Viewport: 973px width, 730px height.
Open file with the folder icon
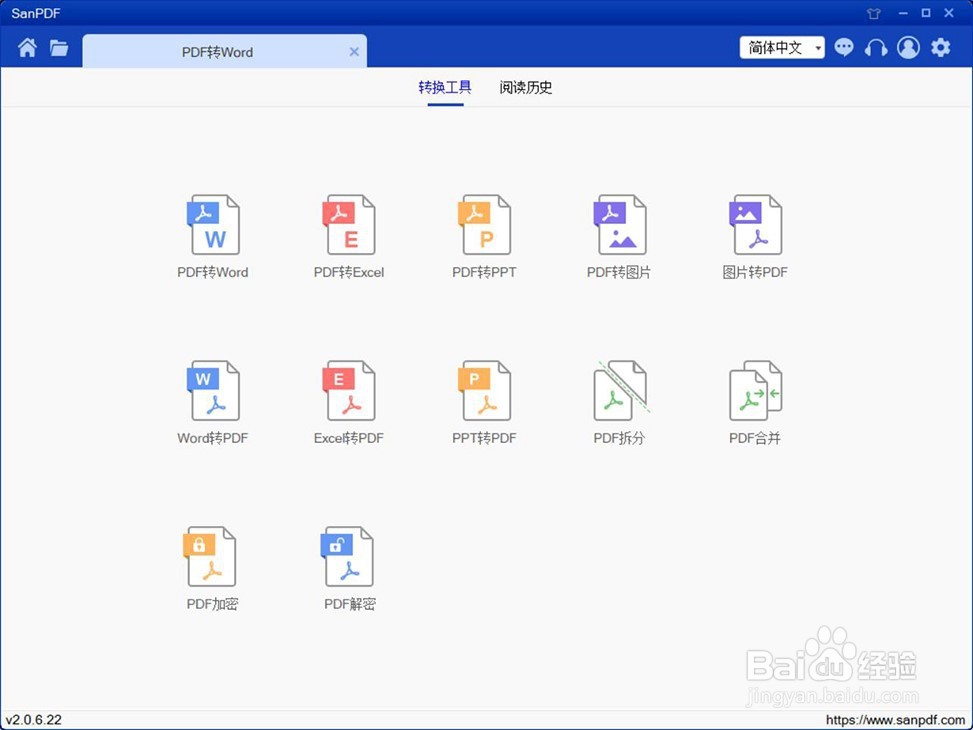click(x=59, y=47)
